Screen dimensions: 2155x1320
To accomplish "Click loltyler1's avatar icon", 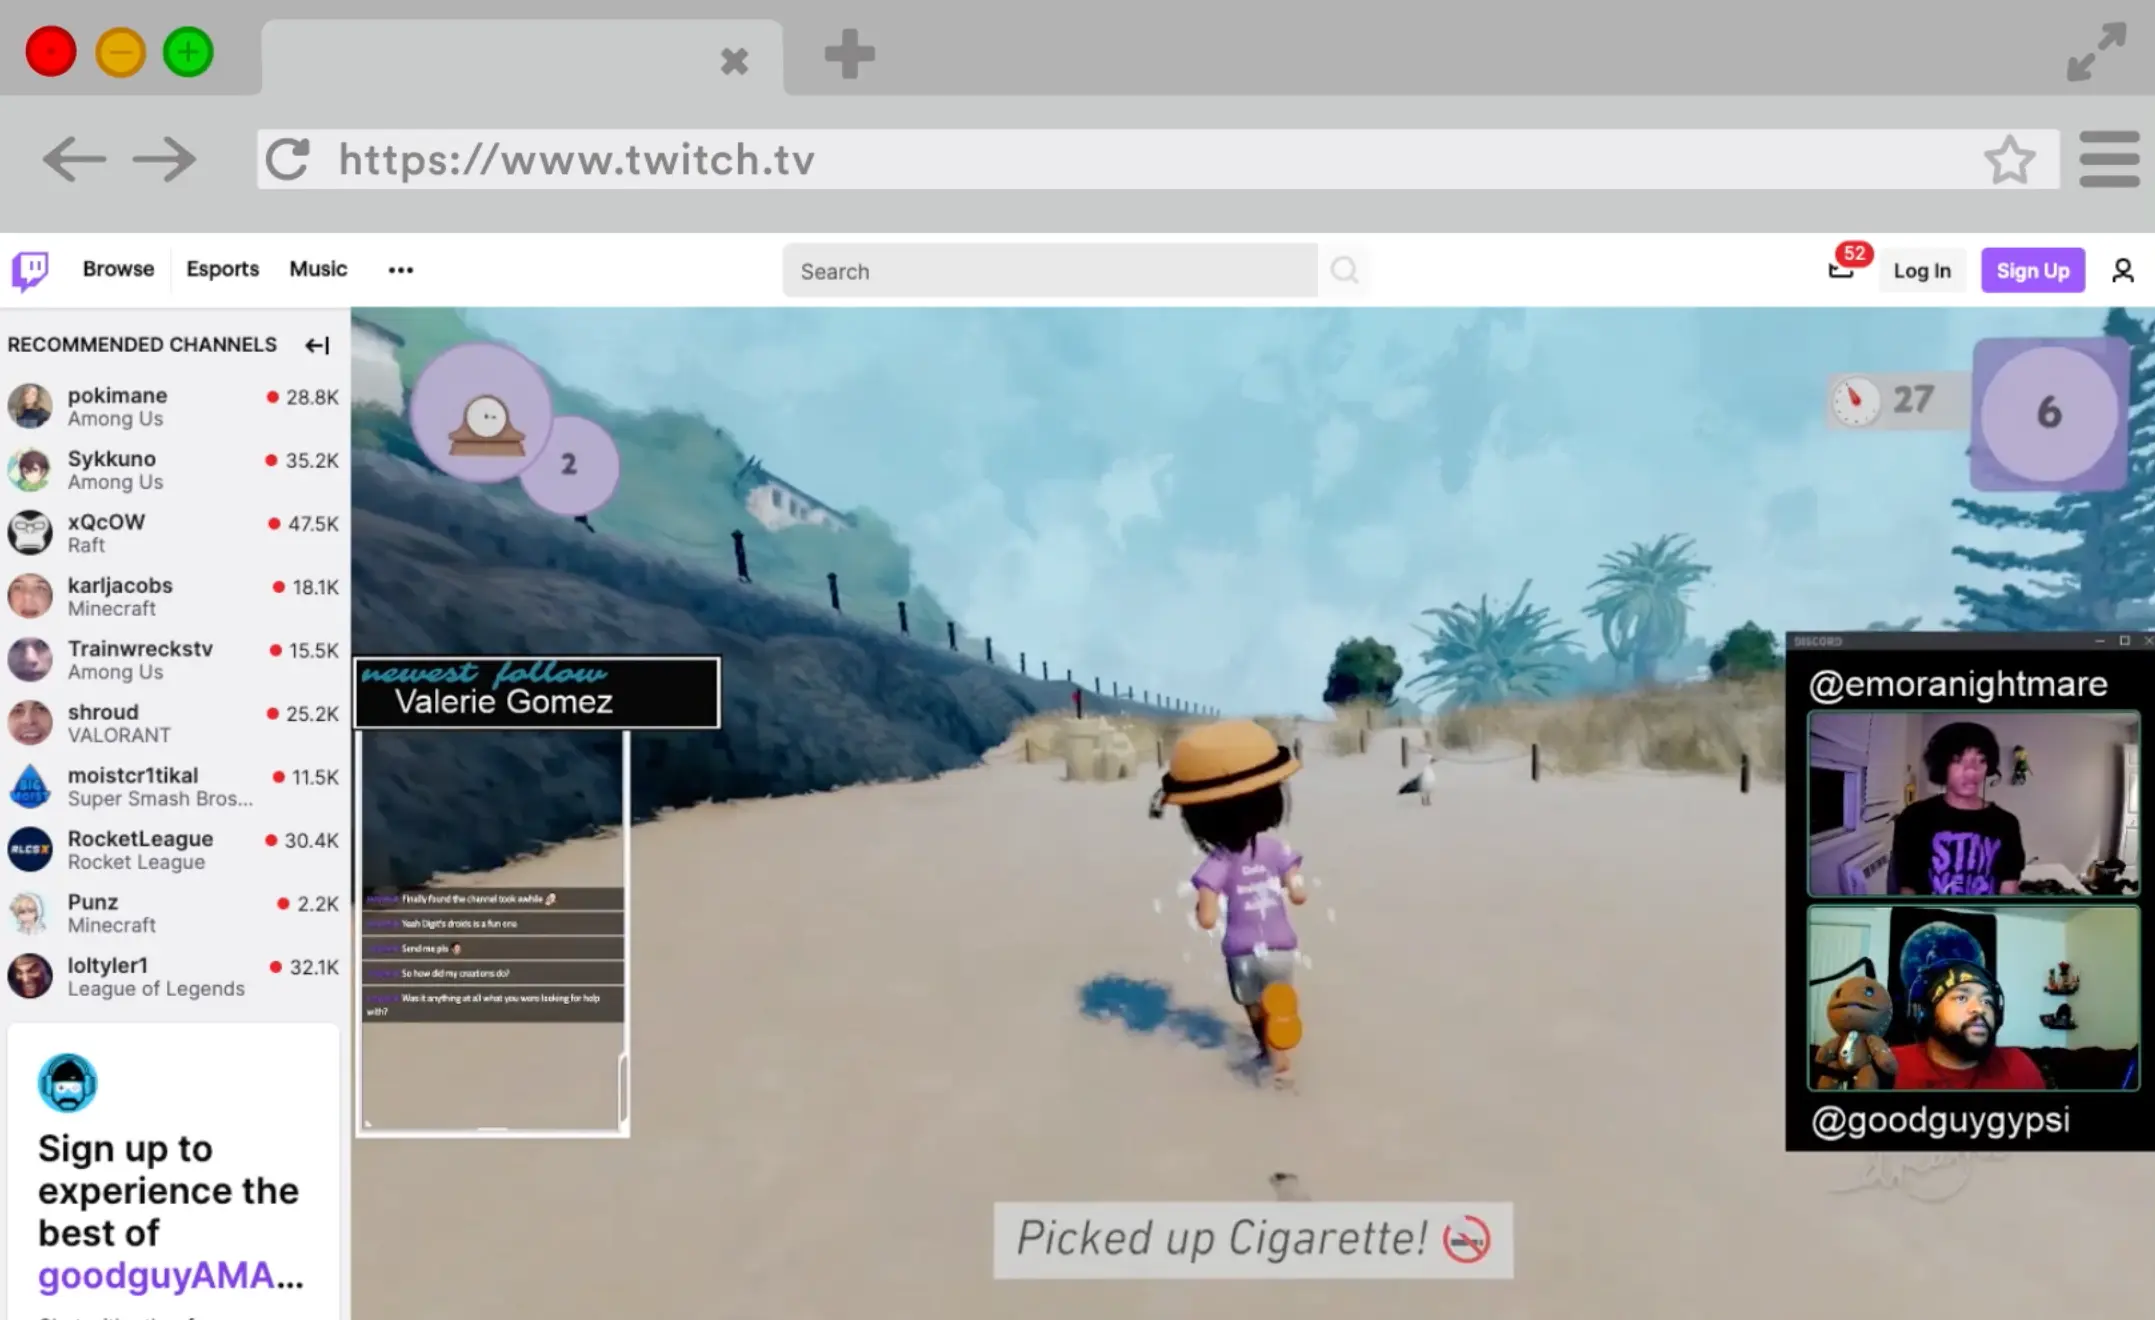I will pos(30,976).
